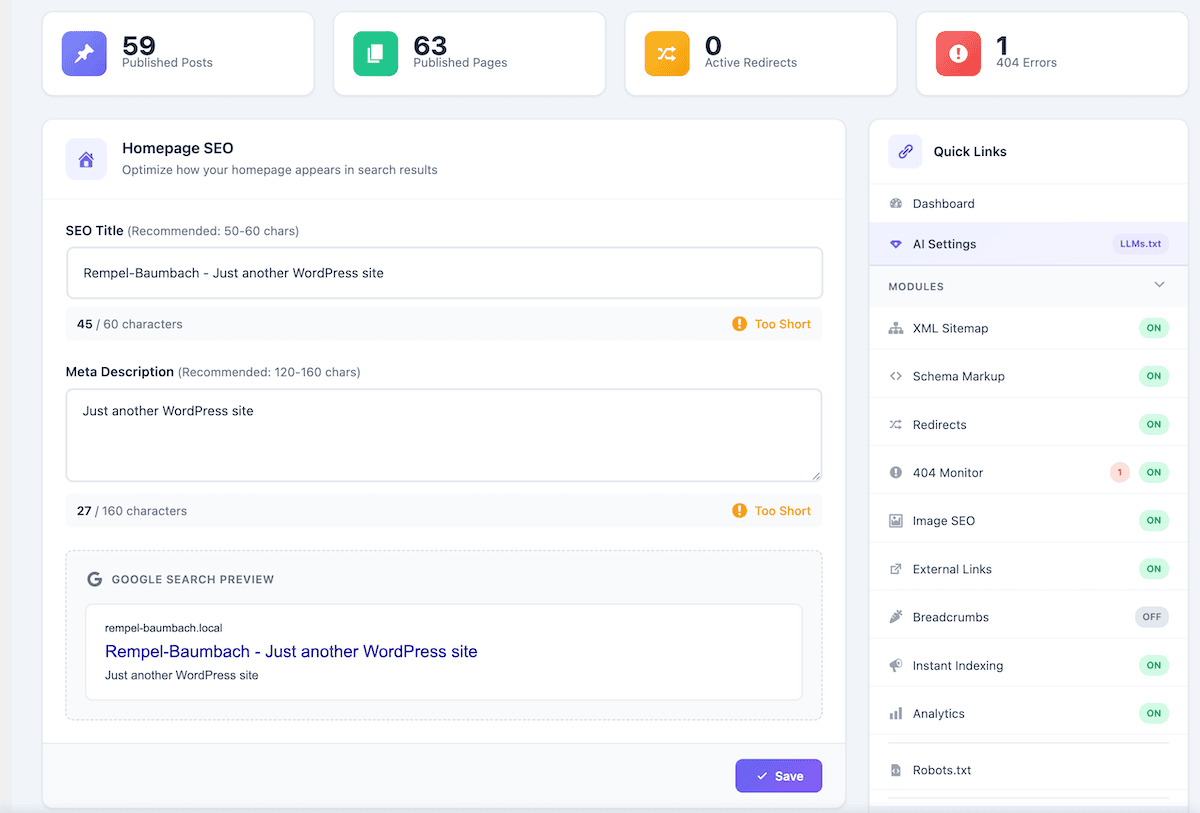The image size is (1200, 813).
Task: Click the GOOGLE SEARCH PREVIEW label
Action: point(193,579)
